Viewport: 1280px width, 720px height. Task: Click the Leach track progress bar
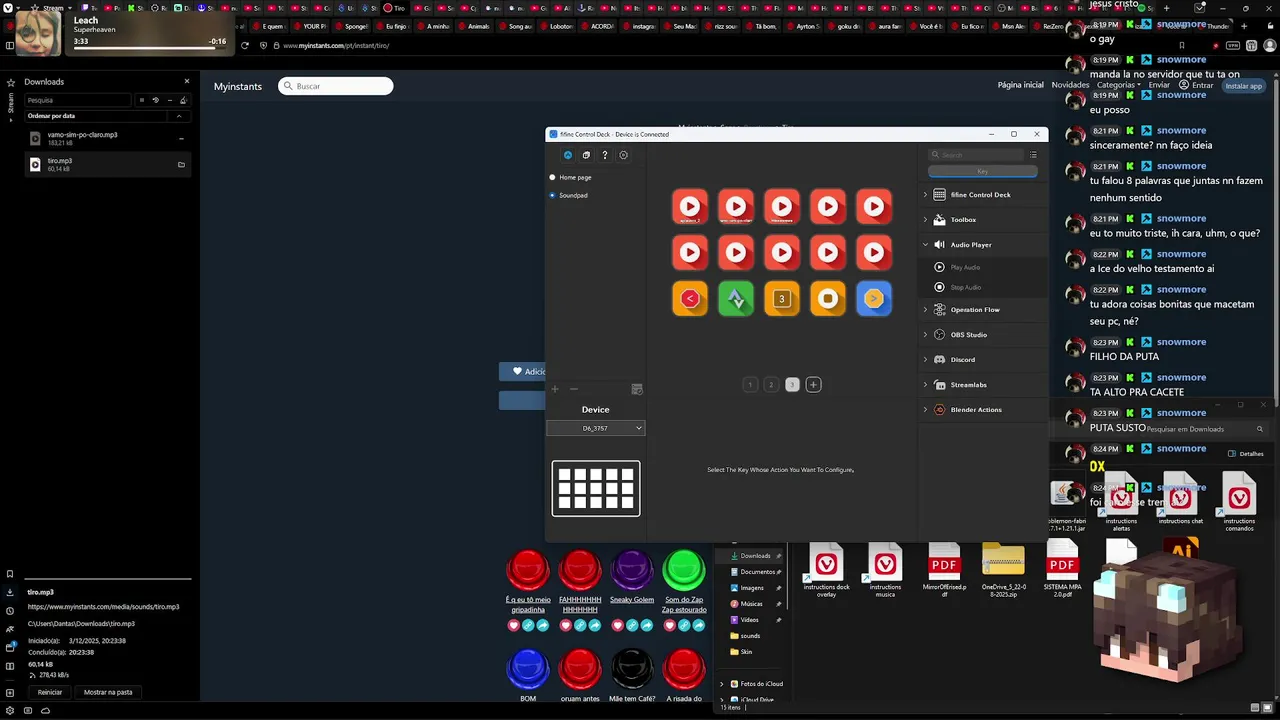(x=150, y=47)
